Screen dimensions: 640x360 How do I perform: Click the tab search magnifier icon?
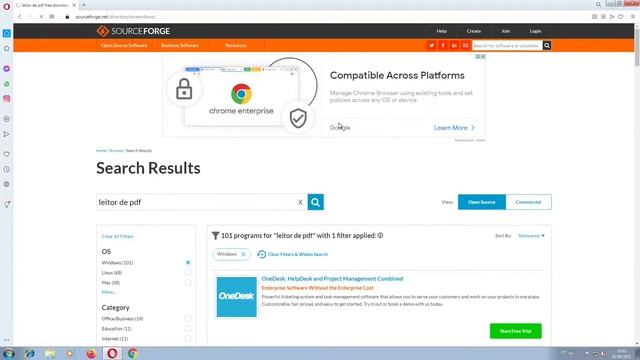pos(598,4)
